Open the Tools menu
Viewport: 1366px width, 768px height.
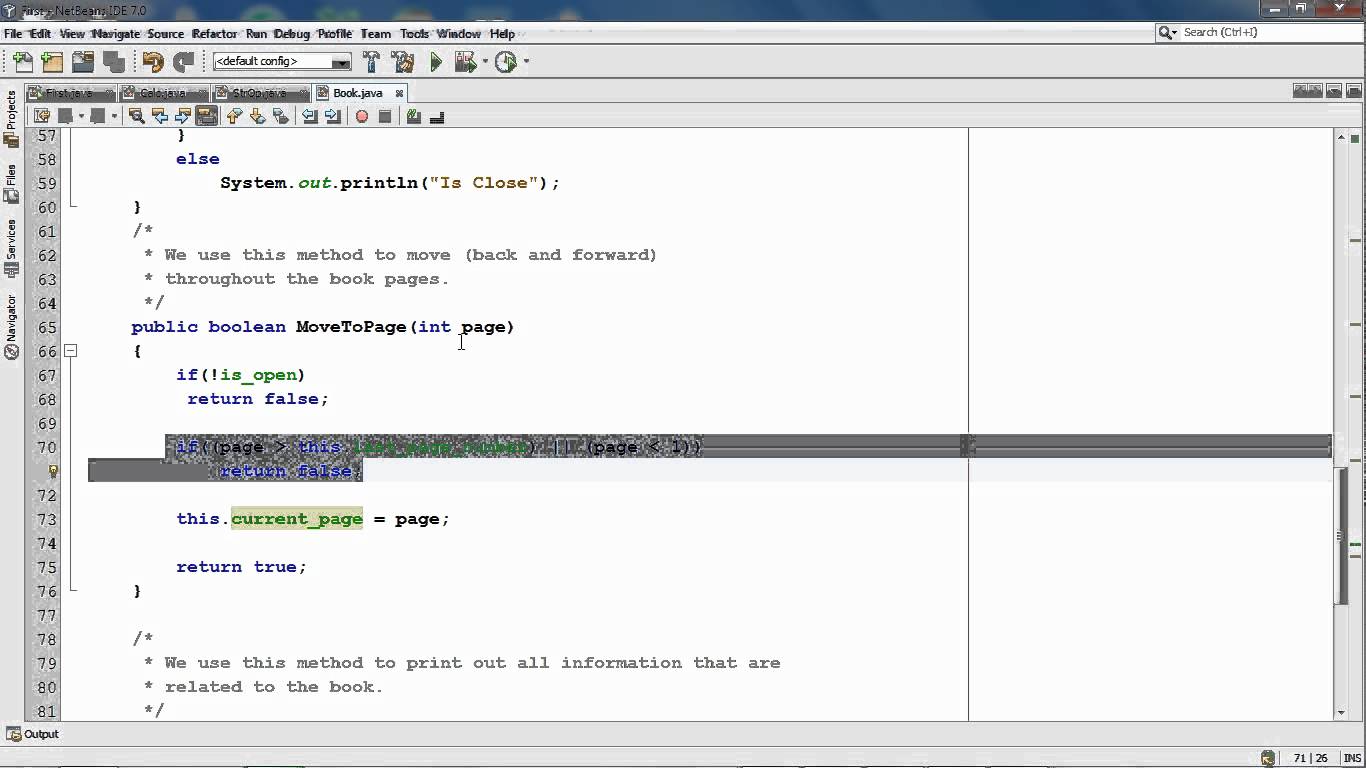pos(414,33)
